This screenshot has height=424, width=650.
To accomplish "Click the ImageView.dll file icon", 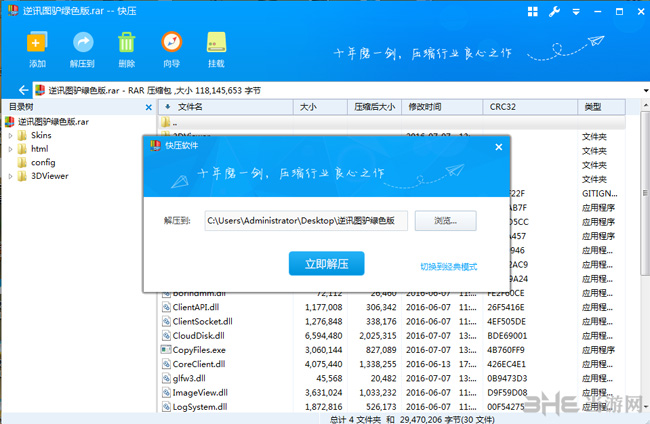I will pyautogui.click(x=166, y=392).
